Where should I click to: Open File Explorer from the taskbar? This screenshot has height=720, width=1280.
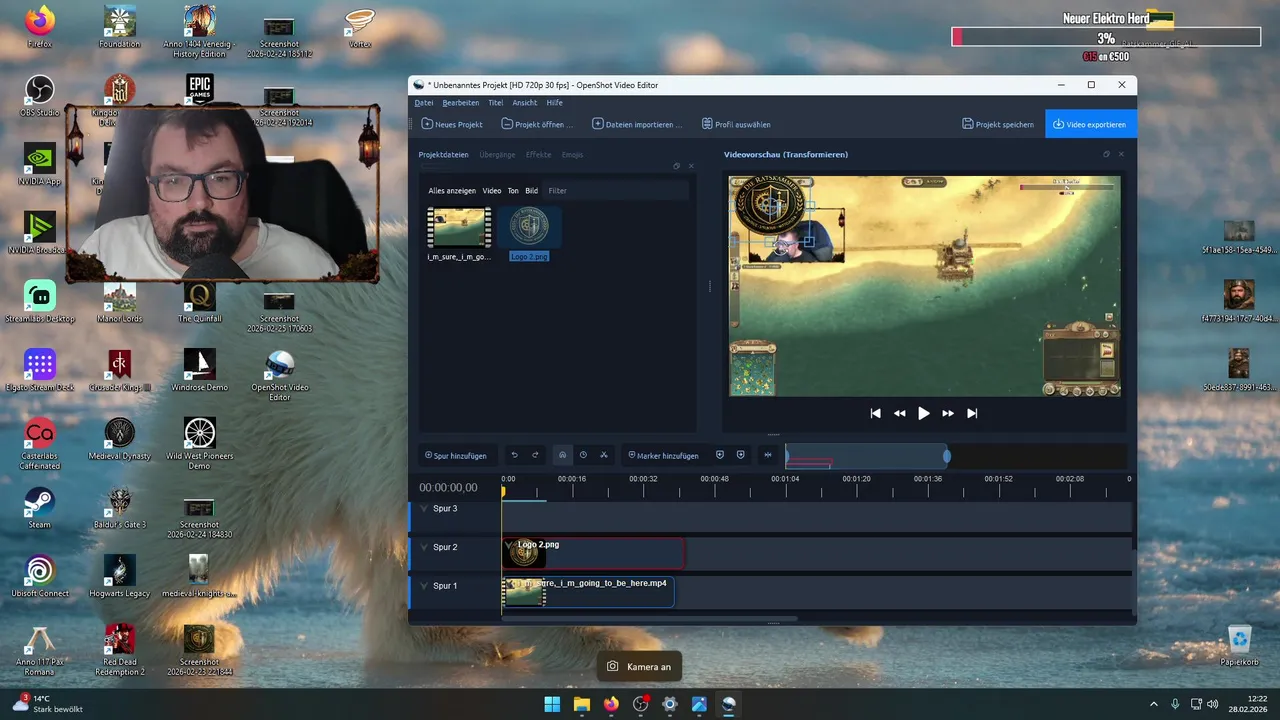click(581, 704)
